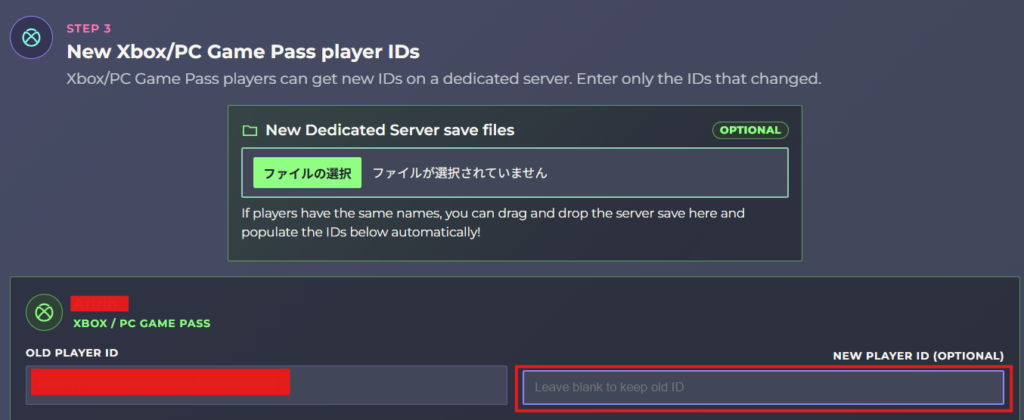Click the Xbox icon beside Step 3
The image size is (1024, 420).
coord(31,37)
